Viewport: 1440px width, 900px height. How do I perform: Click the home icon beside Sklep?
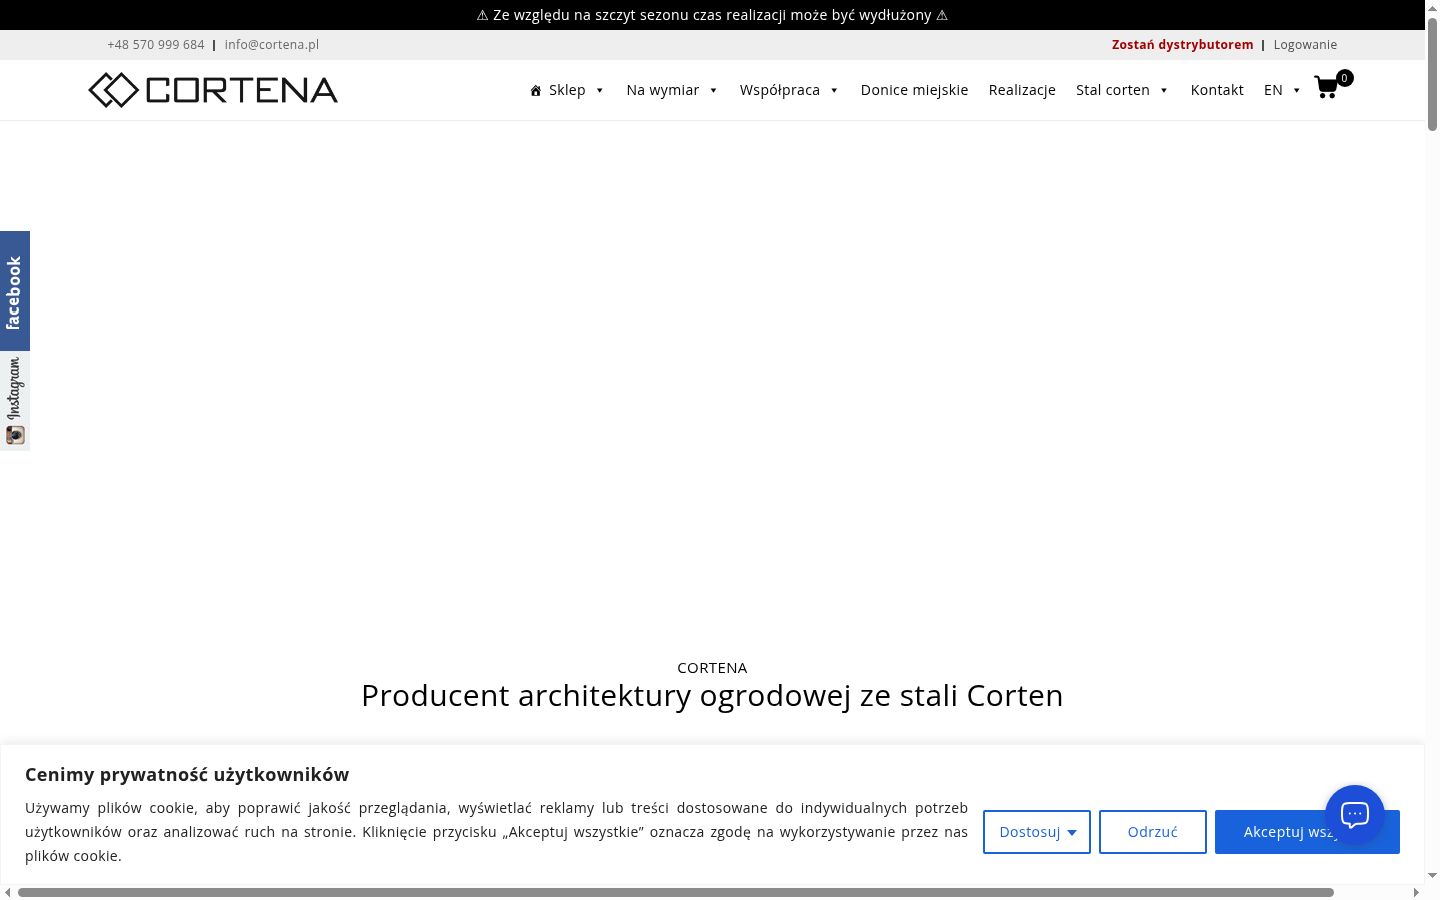[536, 90]
